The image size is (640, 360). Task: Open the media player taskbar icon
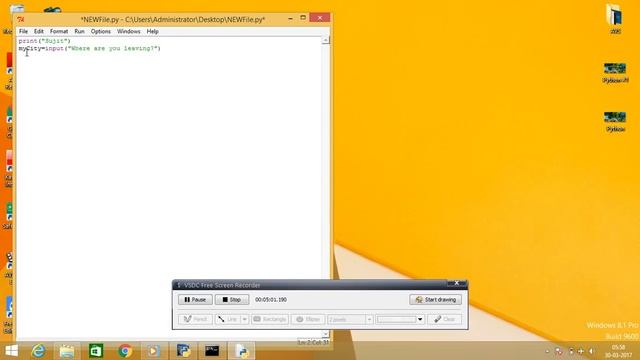click(154, 351)
